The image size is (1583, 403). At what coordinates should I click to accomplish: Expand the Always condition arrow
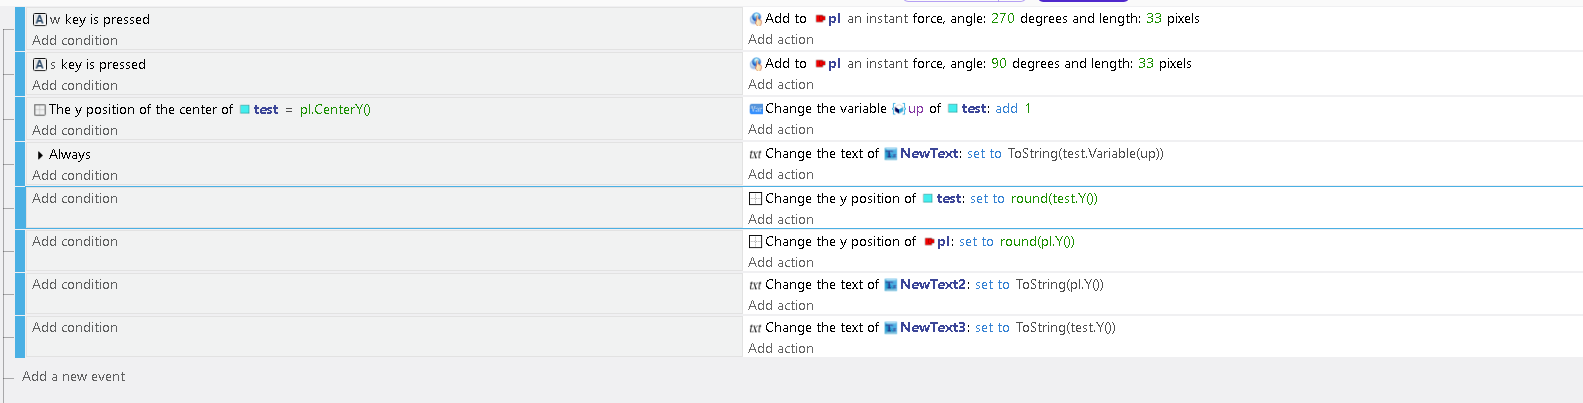[40, 155]
